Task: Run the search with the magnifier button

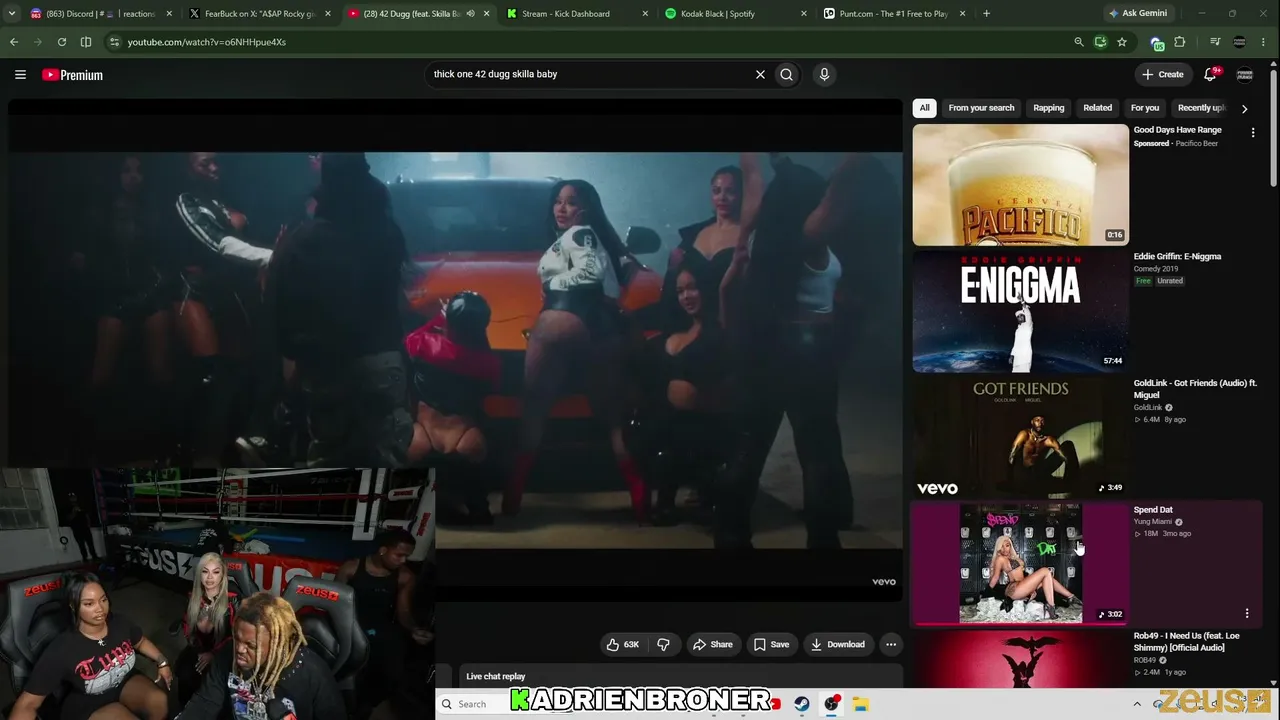Action: tap(787, 74)
